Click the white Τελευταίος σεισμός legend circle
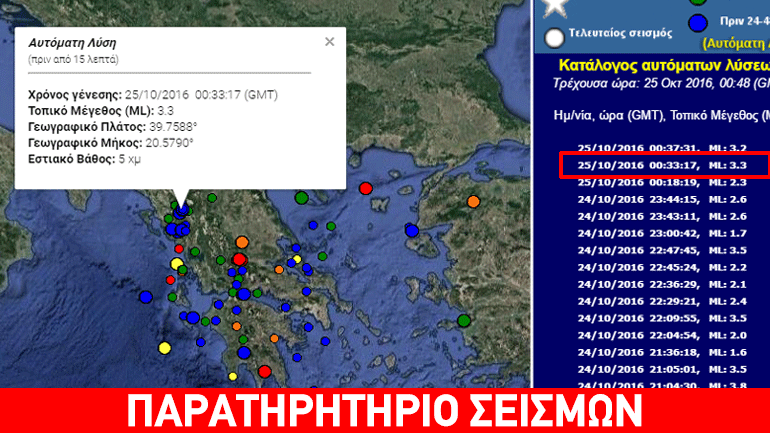Screen dimensions: 770x433 click(554, 38)
